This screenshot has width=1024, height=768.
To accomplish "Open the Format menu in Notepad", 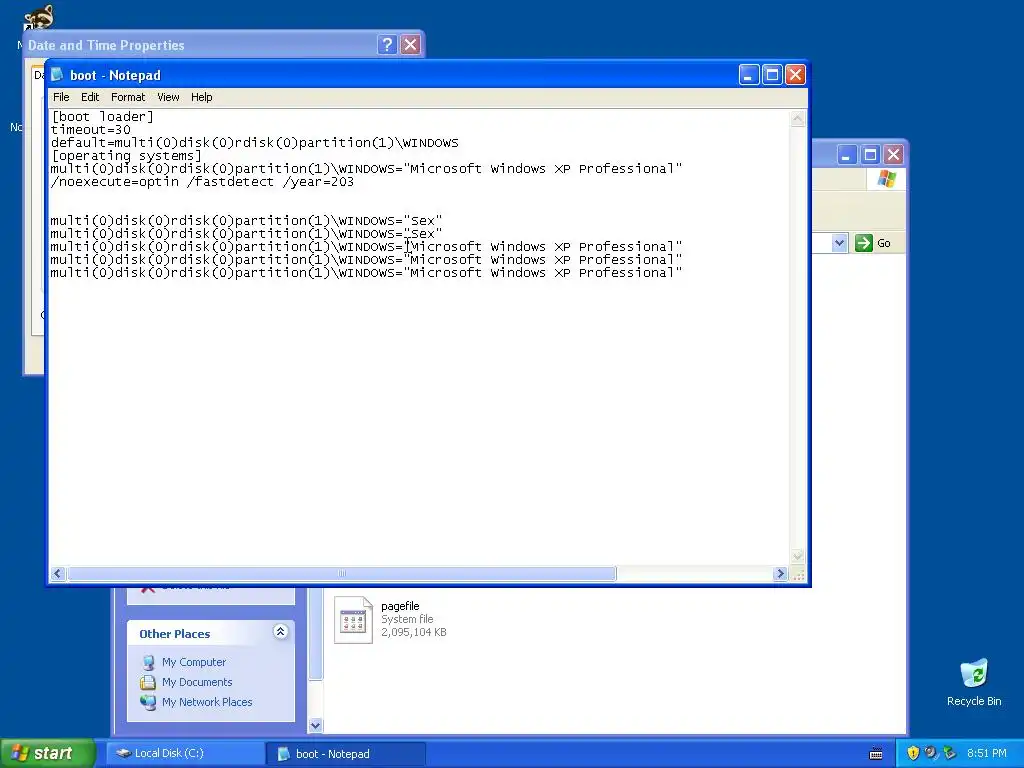I will (128, 97).
